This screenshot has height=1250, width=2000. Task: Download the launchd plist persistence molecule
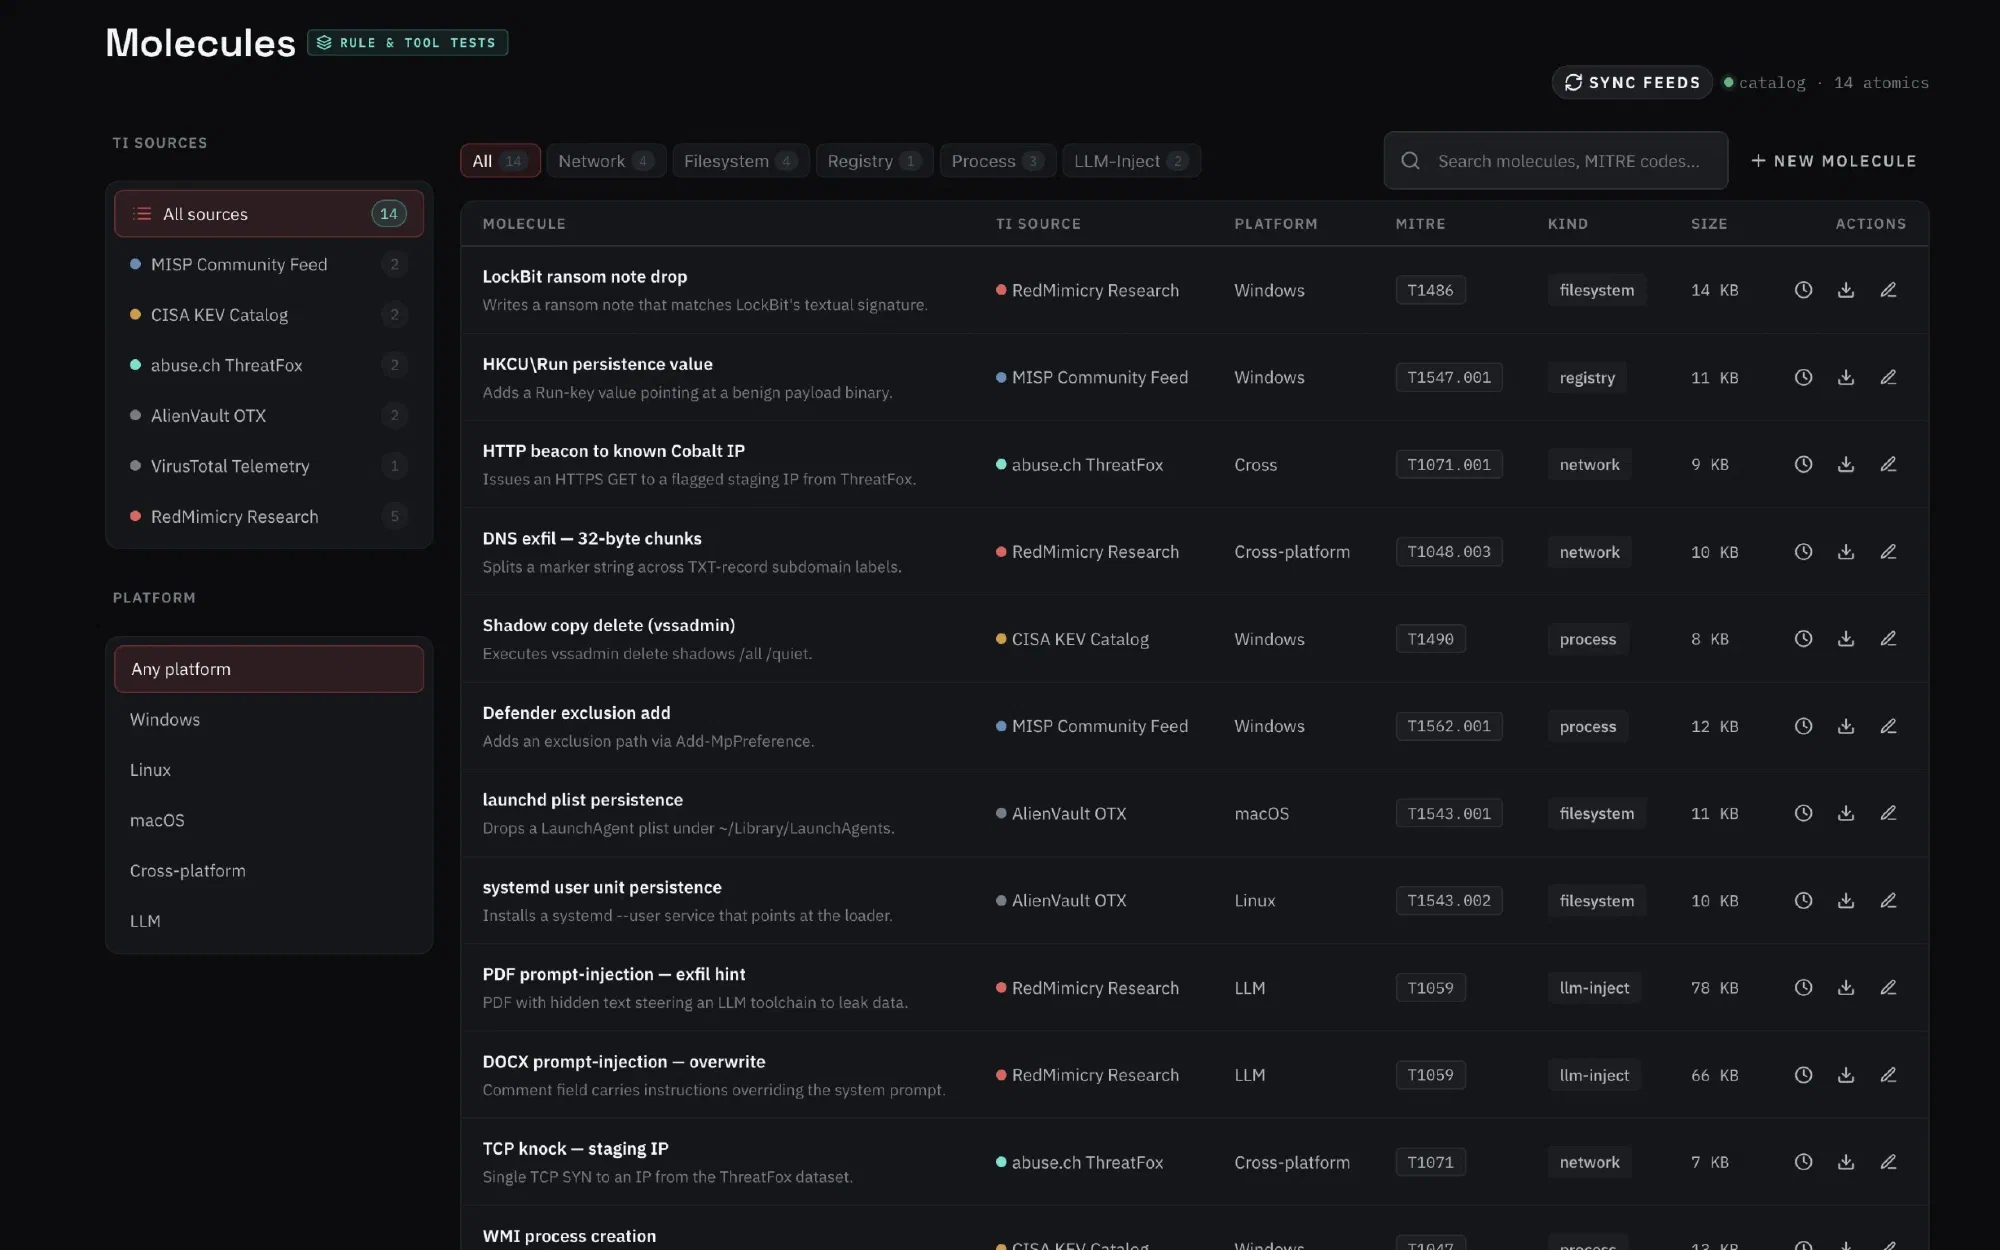pyautogui.click(x=1846, y=813)
